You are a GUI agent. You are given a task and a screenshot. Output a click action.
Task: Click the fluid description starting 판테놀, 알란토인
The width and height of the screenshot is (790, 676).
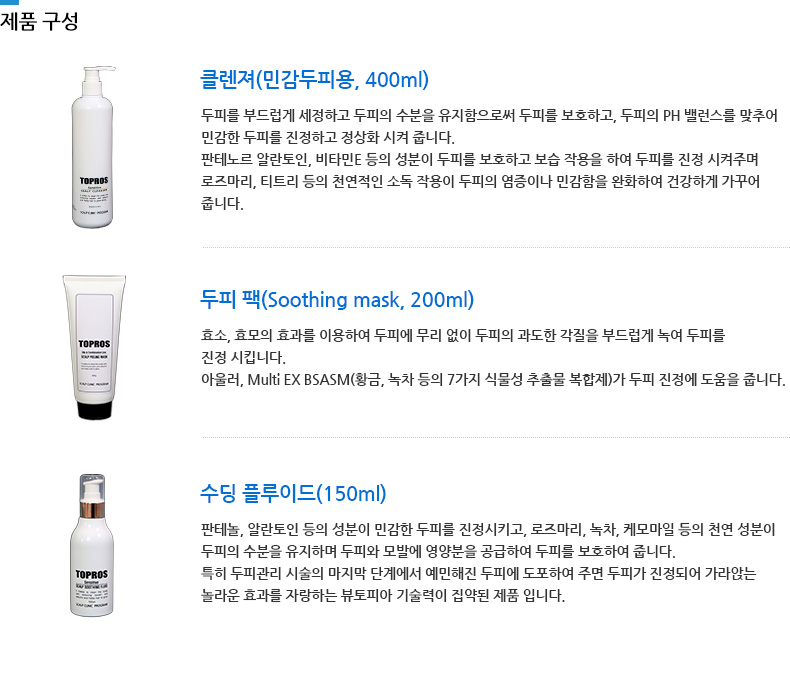(x=488, y=540)
